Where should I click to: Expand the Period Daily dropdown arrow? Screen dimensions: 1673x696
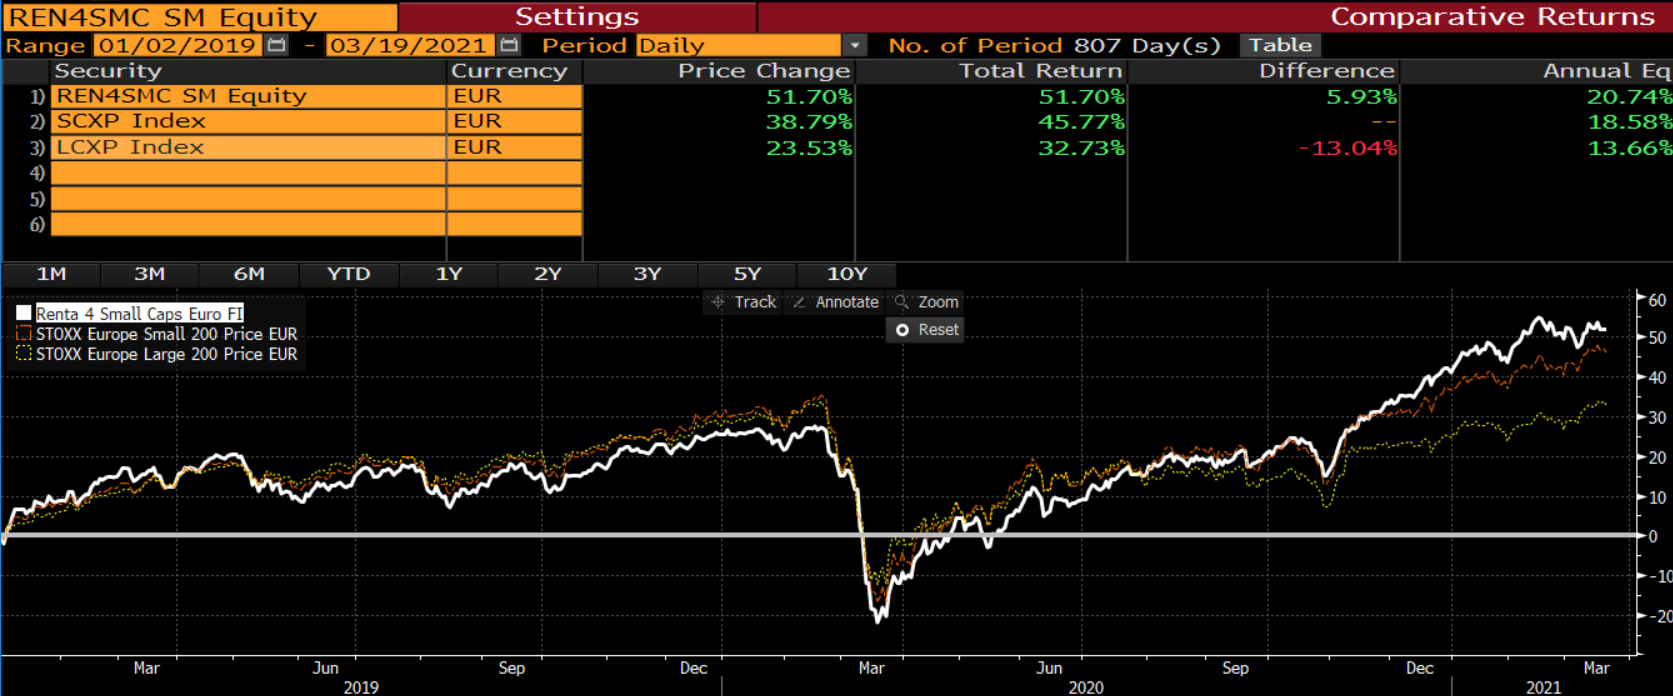coord(854,45)
